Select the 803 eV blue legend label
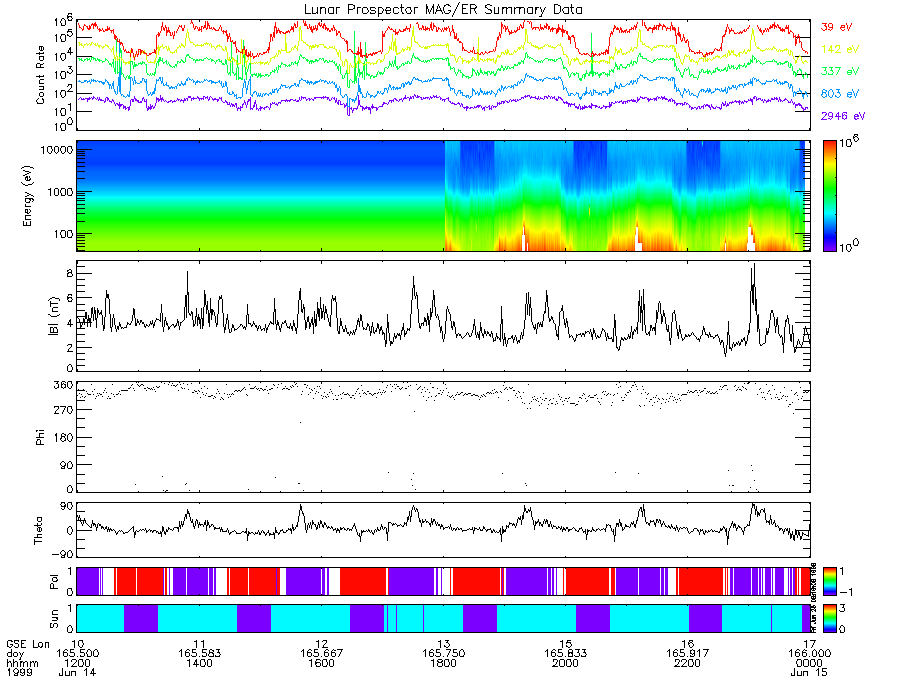The image size is (900, 700). tap(840, 94)
